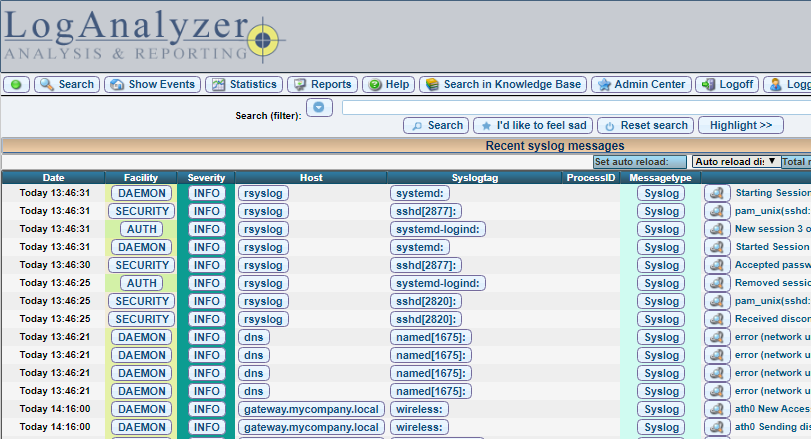
Task: Click Today 13:46:30 date cell
Action: (55, 265)
